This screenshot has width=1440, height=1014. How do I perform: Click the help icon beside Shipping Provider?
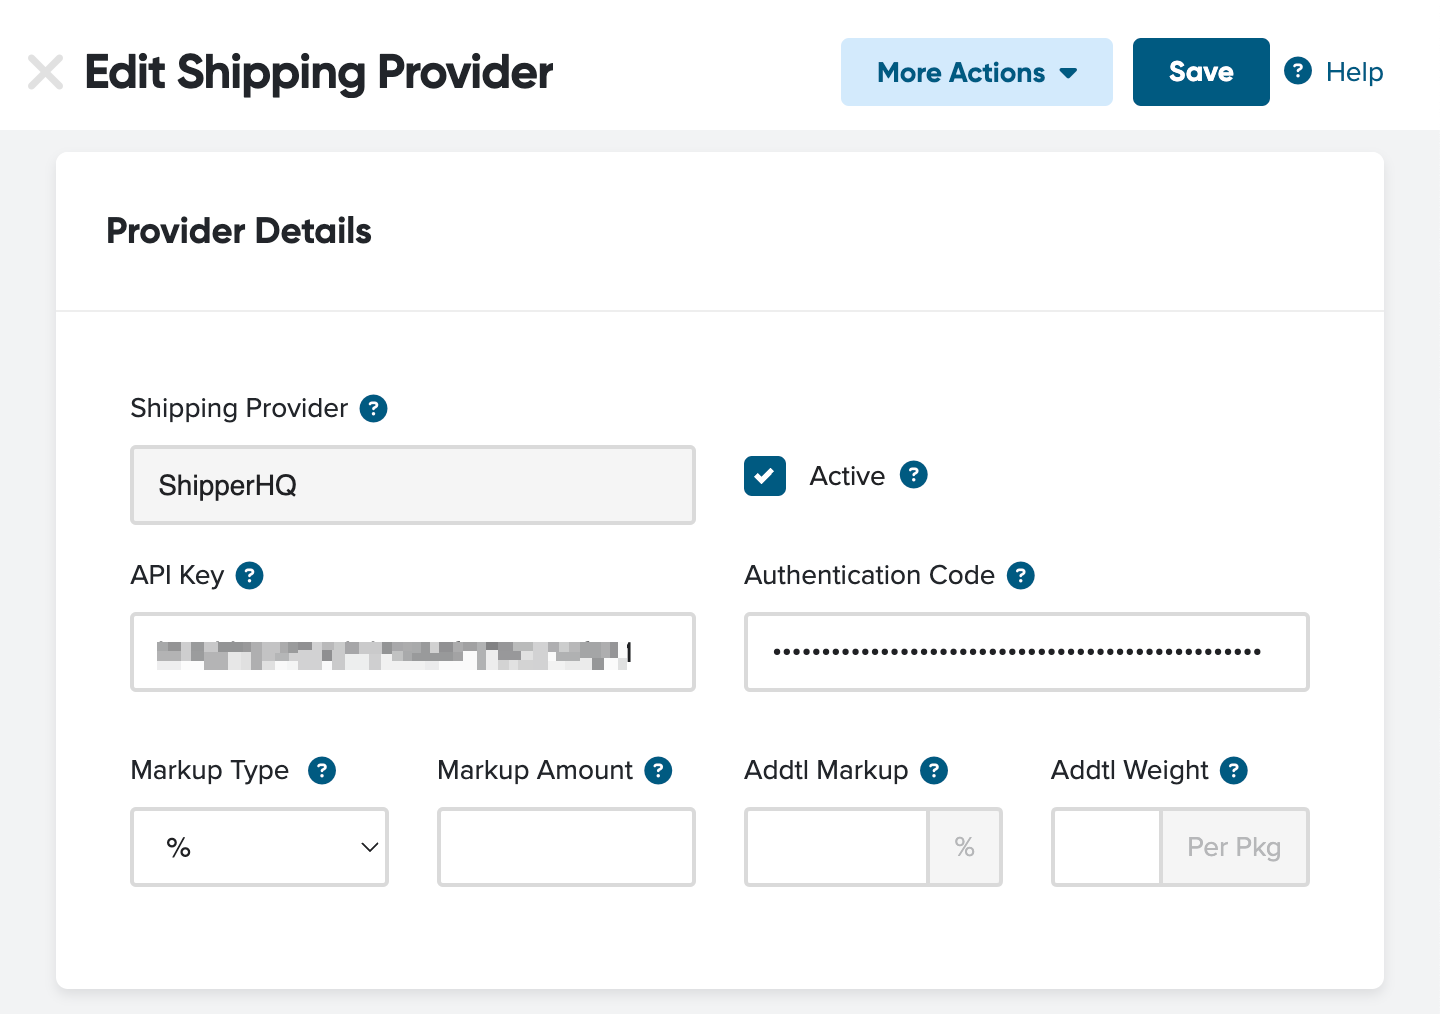(373, 408)
